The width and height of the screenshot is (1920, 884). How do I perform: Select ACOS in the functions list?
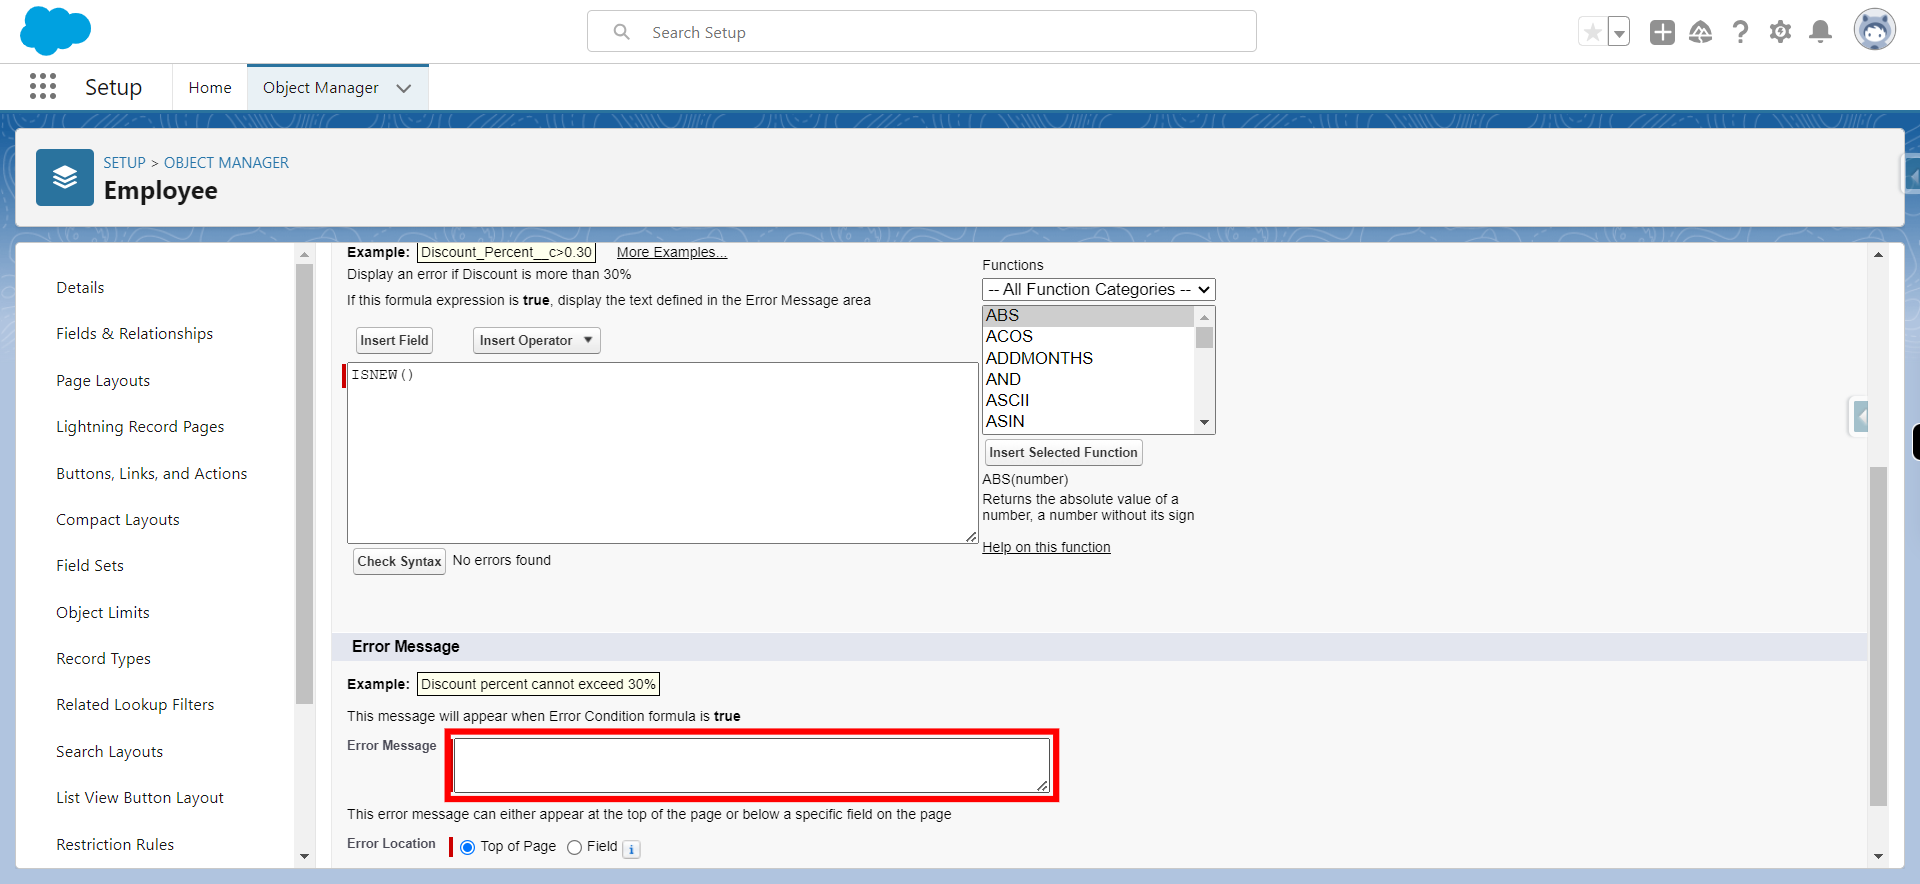pos(1088,336)
